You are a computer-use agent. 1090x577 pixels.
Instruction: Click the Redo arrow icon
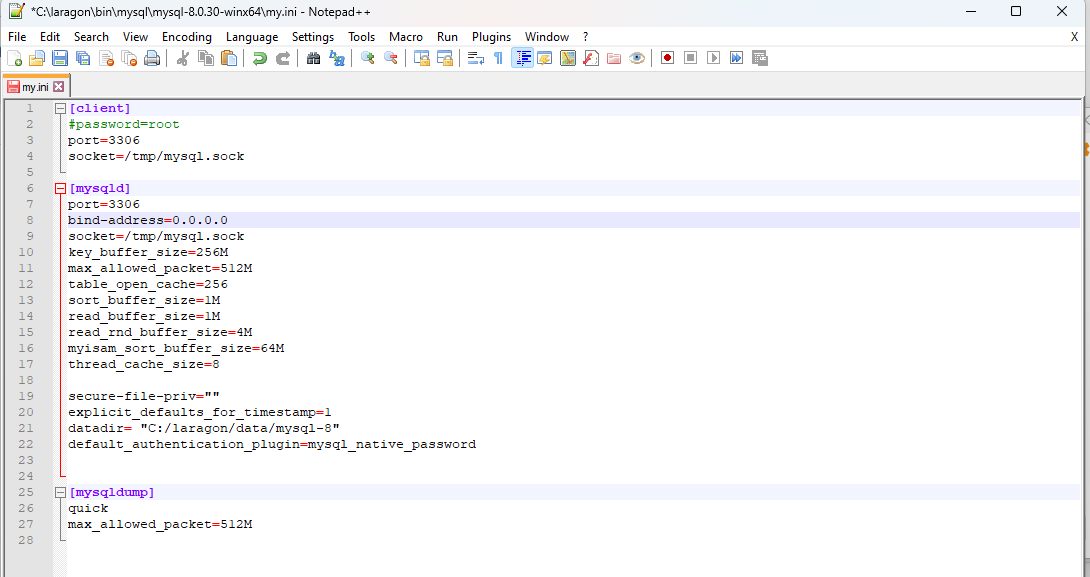tap(283, 58)
